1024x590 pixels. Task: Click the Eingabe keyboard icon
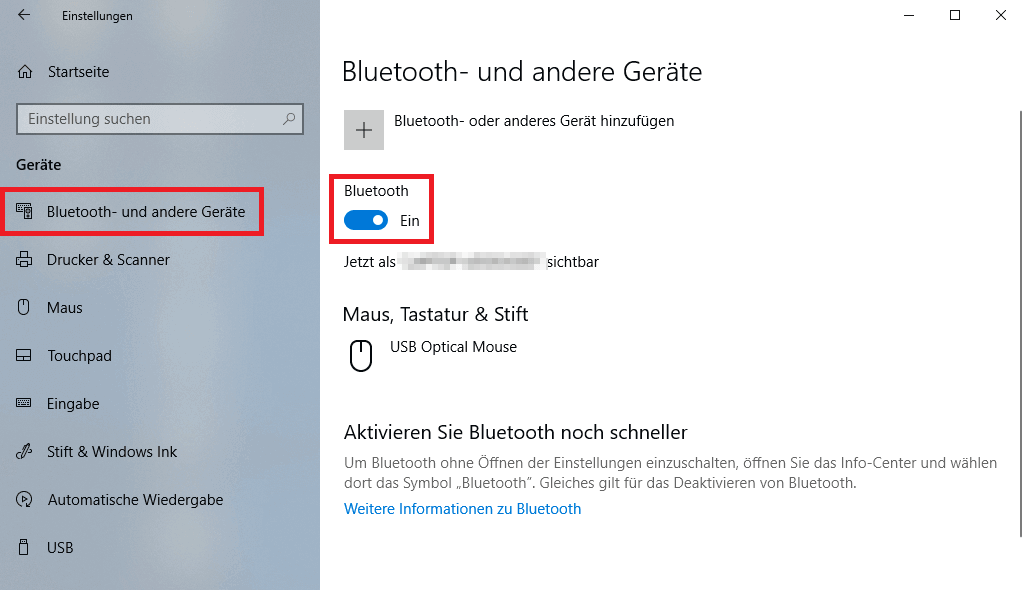point(22,404)
